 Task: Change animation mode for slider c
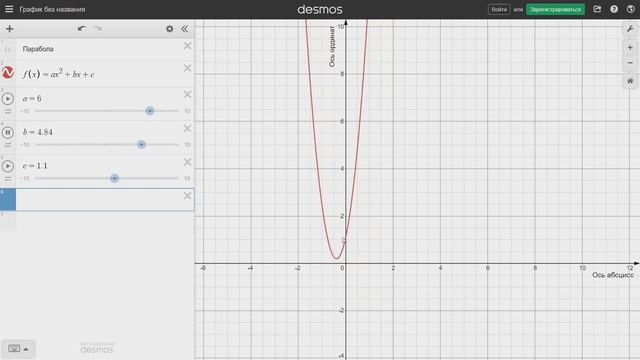[8, 179]
